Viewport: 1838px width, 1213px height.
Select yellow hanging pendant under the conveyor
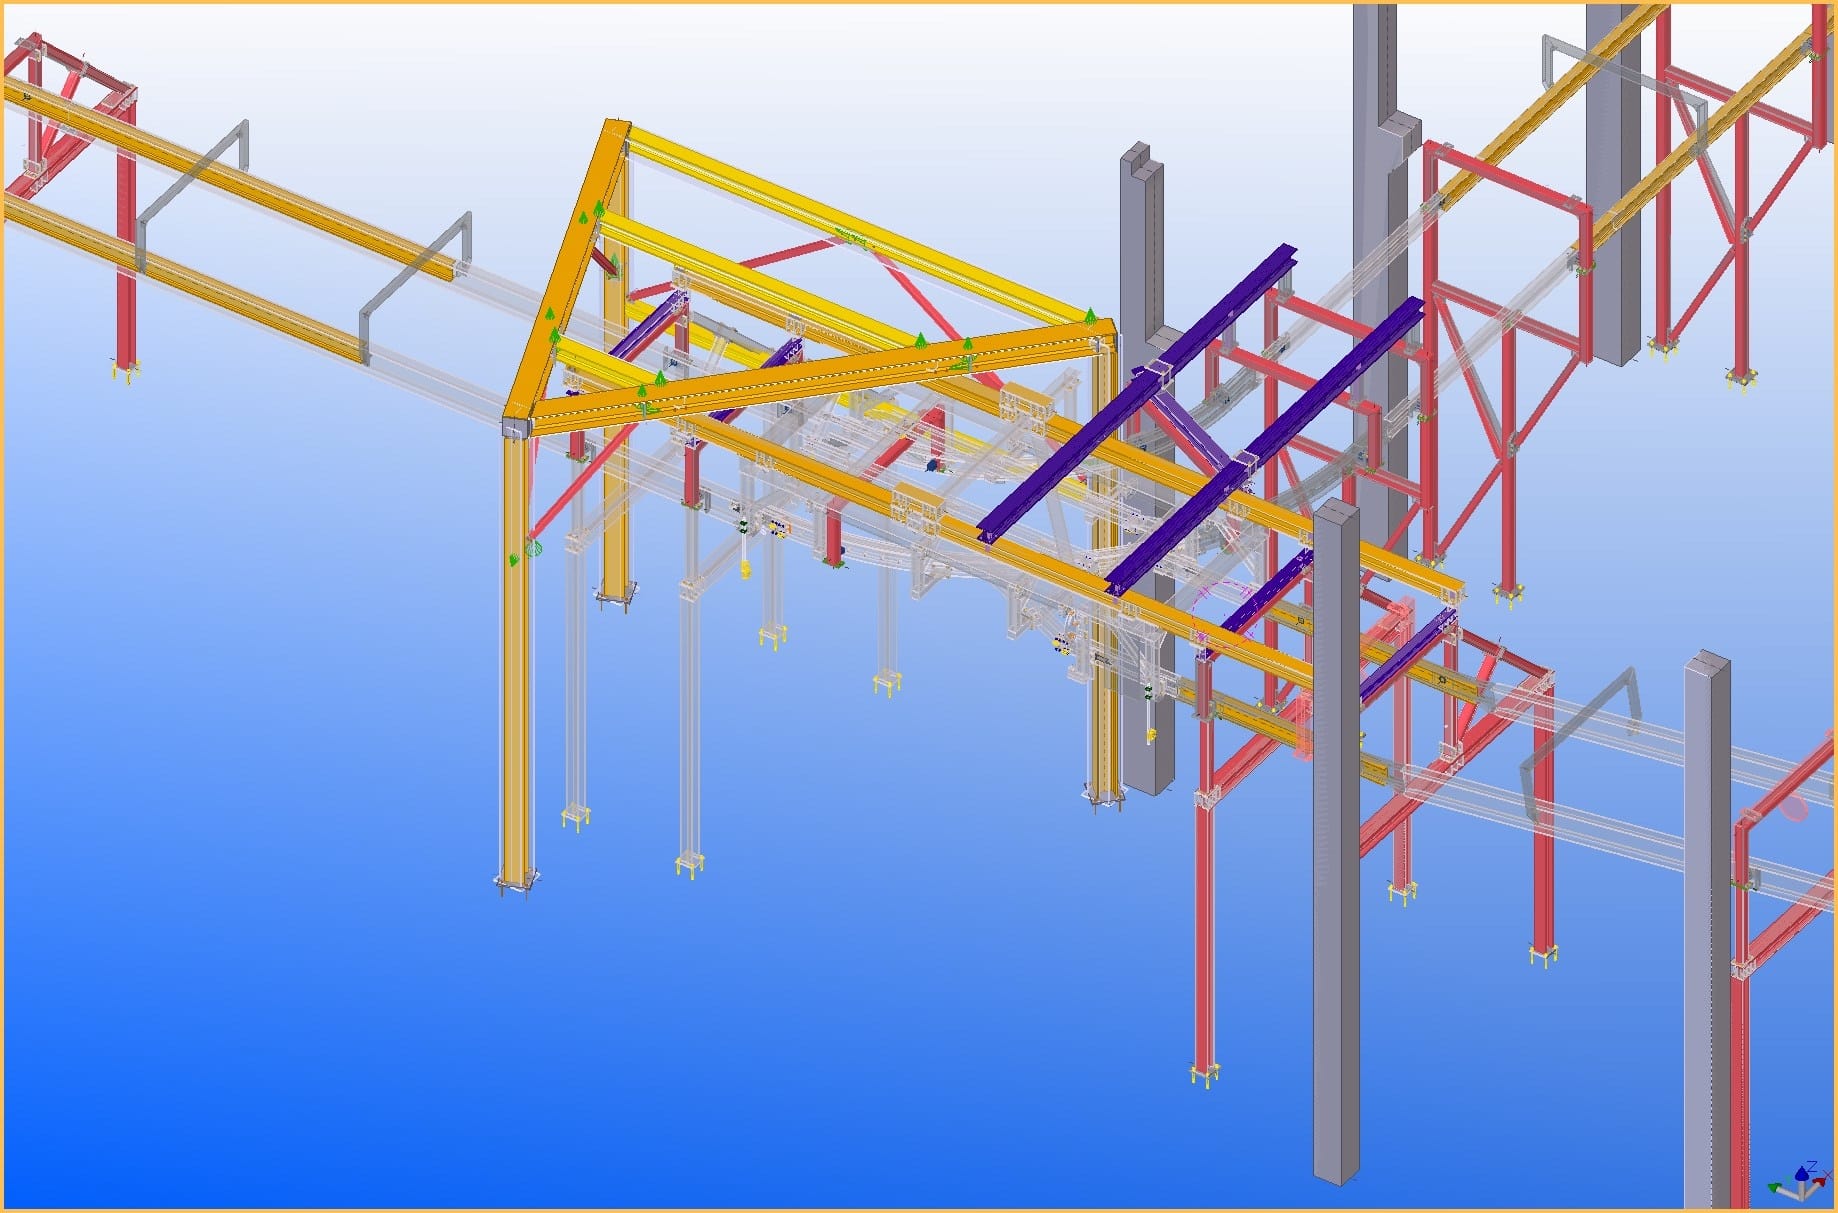[x=745, y=569]
